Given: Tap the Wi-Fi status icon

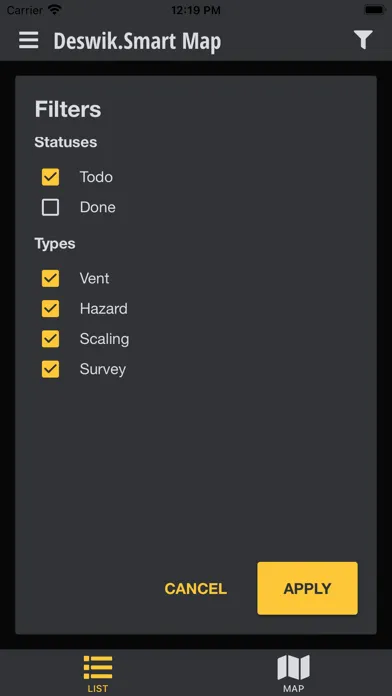Looking at the screenshot, I should (55, 10).
